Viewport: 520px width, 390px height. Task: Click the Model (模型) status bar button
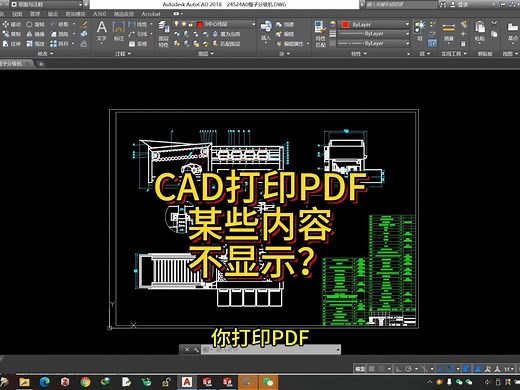click(360, 369)
